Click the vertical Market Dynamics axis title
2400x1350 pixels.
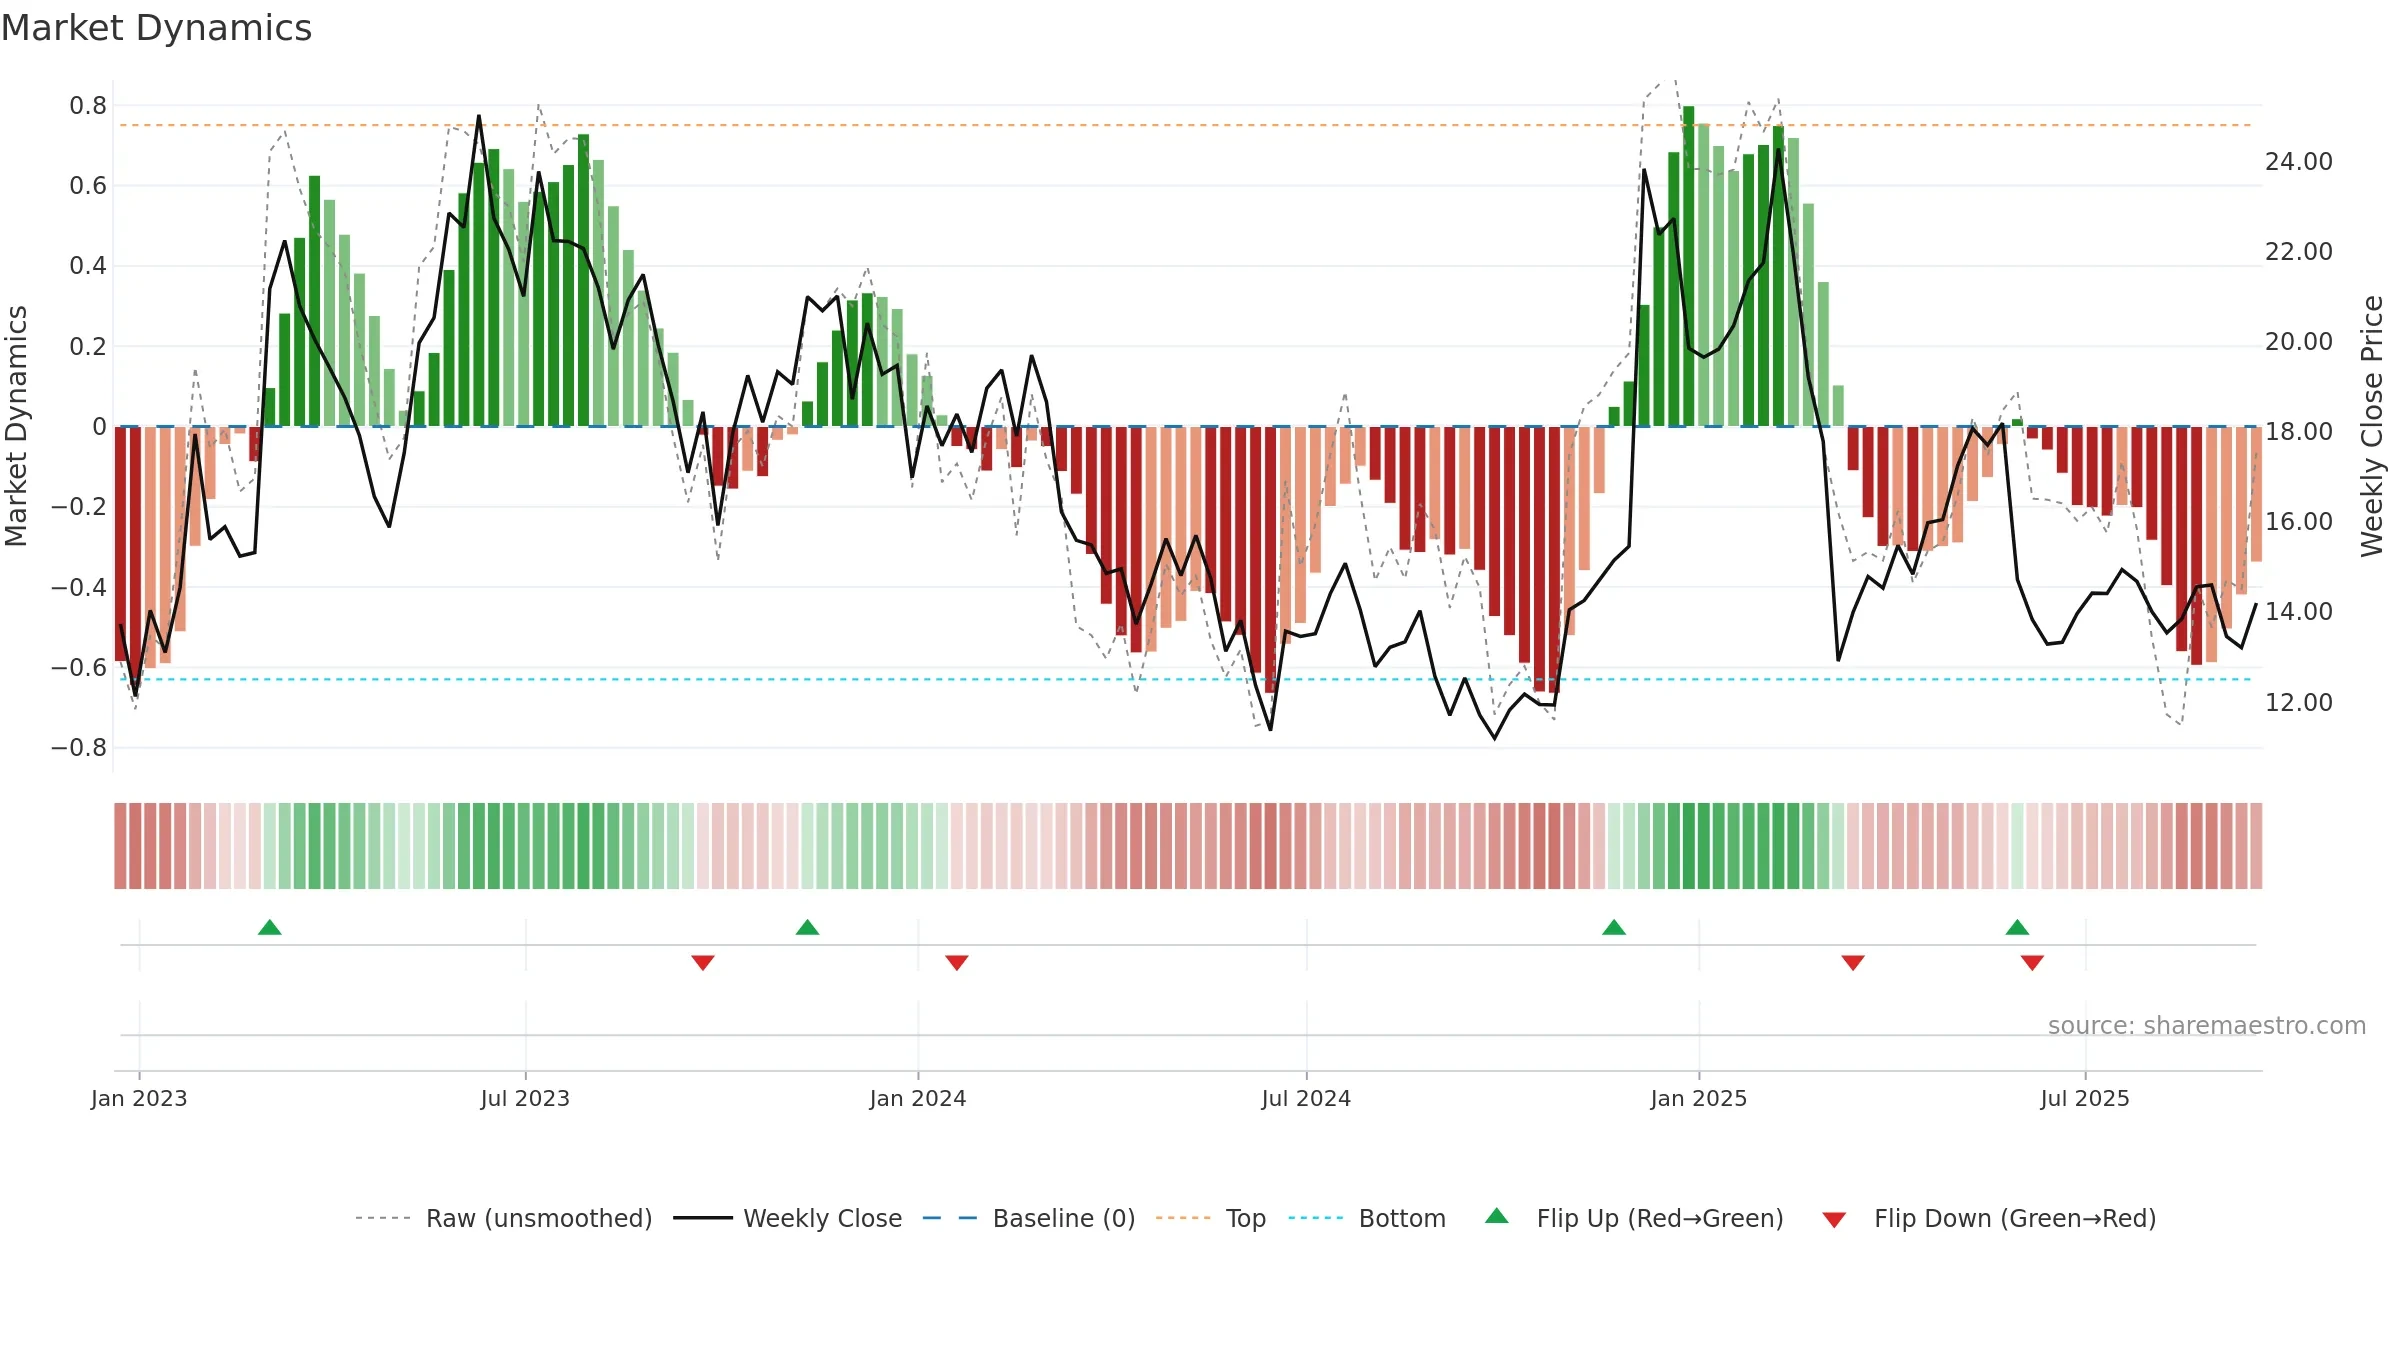coord(16,426)
